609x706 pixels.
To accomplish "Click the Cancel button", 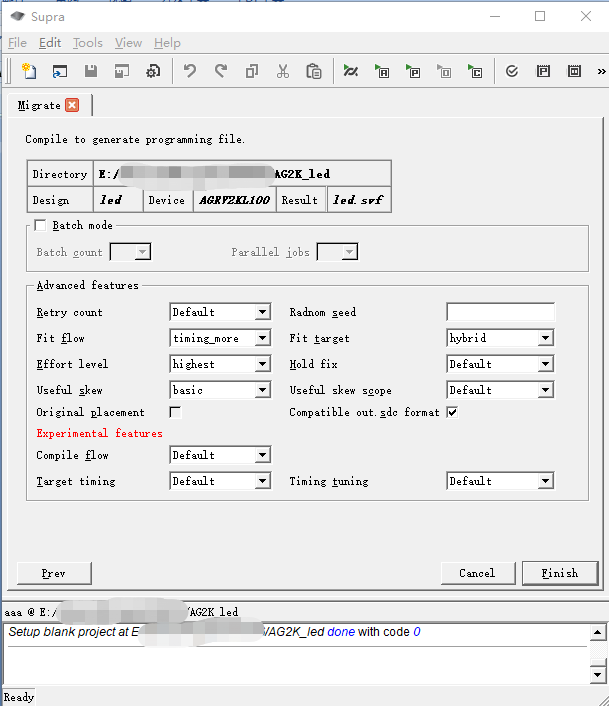I will 478,573.
